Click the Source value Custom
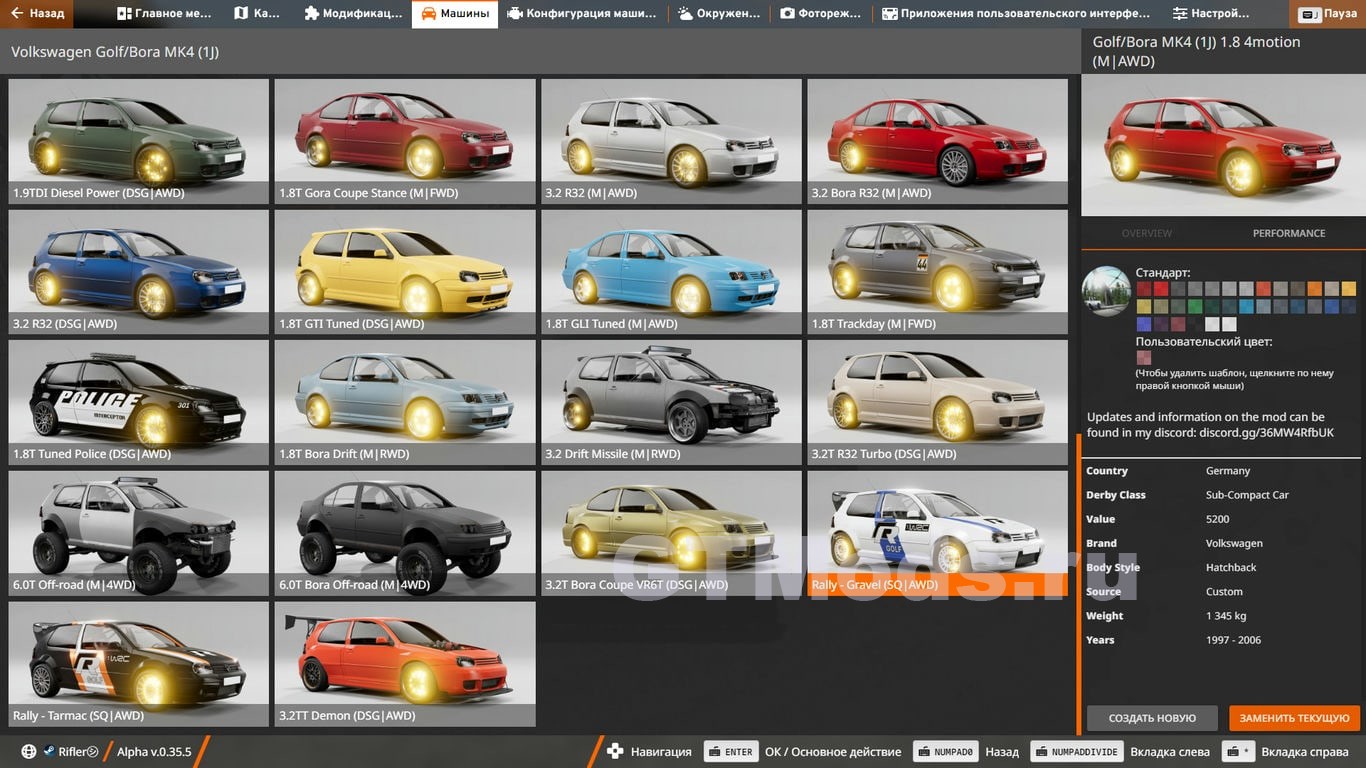The image size is (1366, 768). pos(1224,592)
